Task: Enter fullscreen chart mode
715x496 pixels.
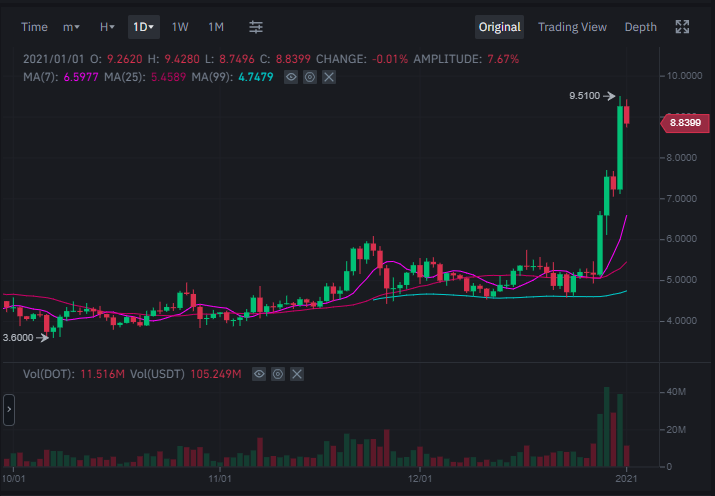Action: [x=682, y=27]
